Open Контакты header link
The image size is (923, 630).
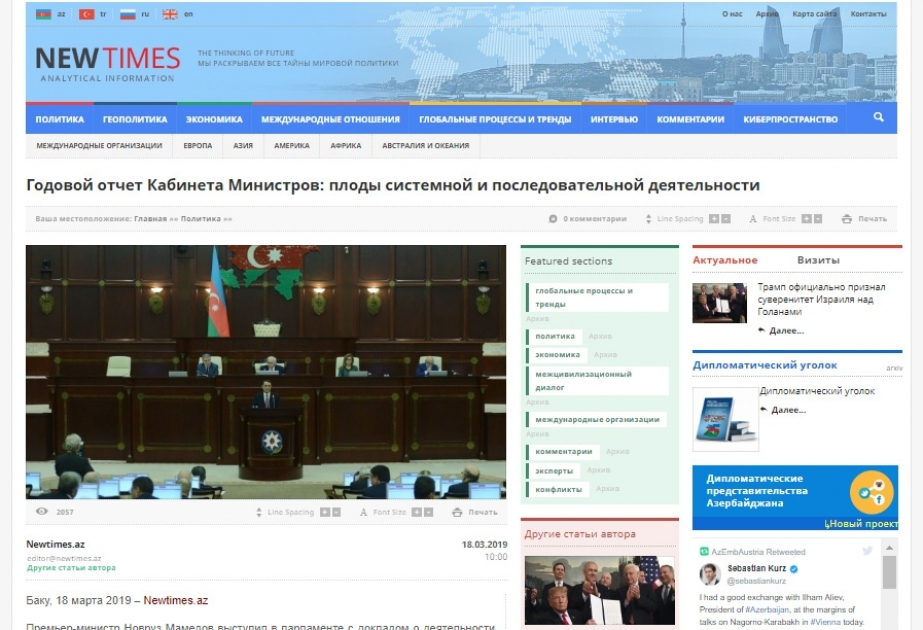868,14
